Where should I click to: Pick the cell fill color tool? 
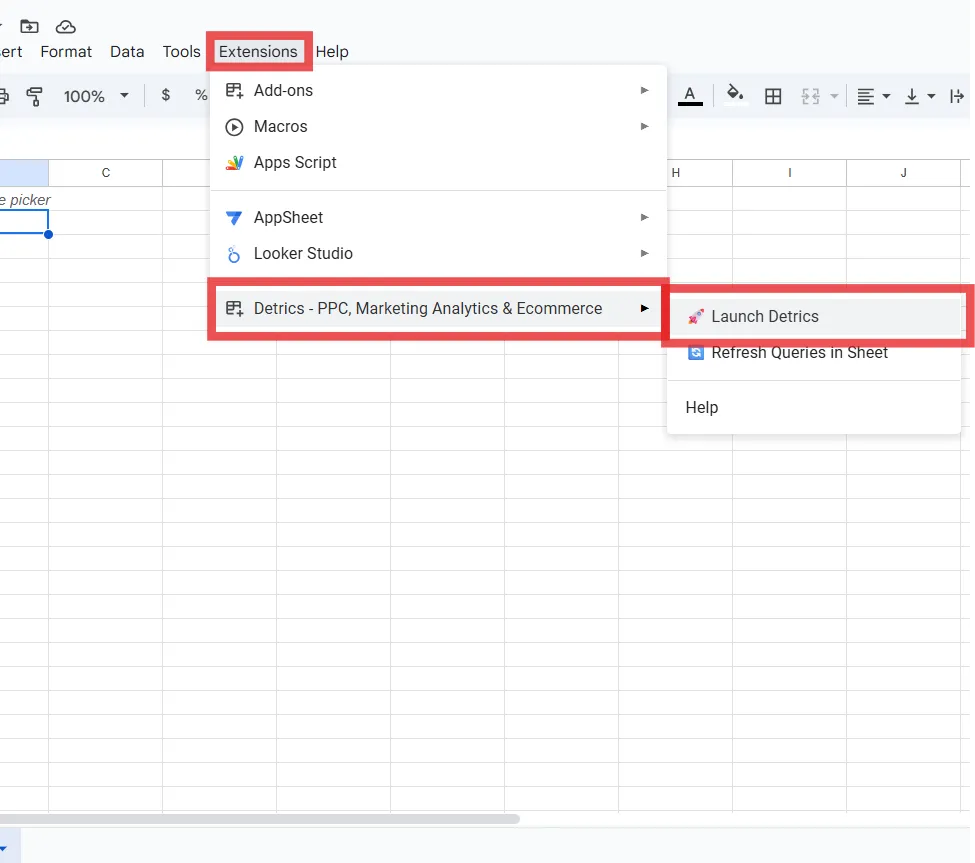click(x=735, y=96)
